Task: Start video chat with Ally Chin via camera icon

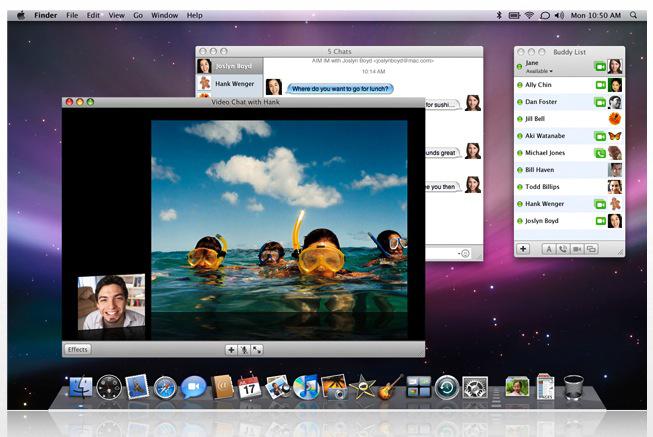Action: pos(600,85)
